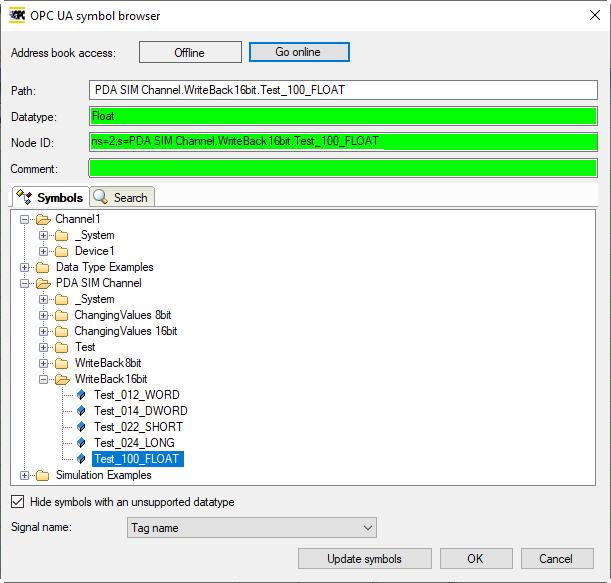The width and height of the screenshot is (611, 583).
Task: Click the tag icon beside Test_024_LONG
Action: click(81, 443)
